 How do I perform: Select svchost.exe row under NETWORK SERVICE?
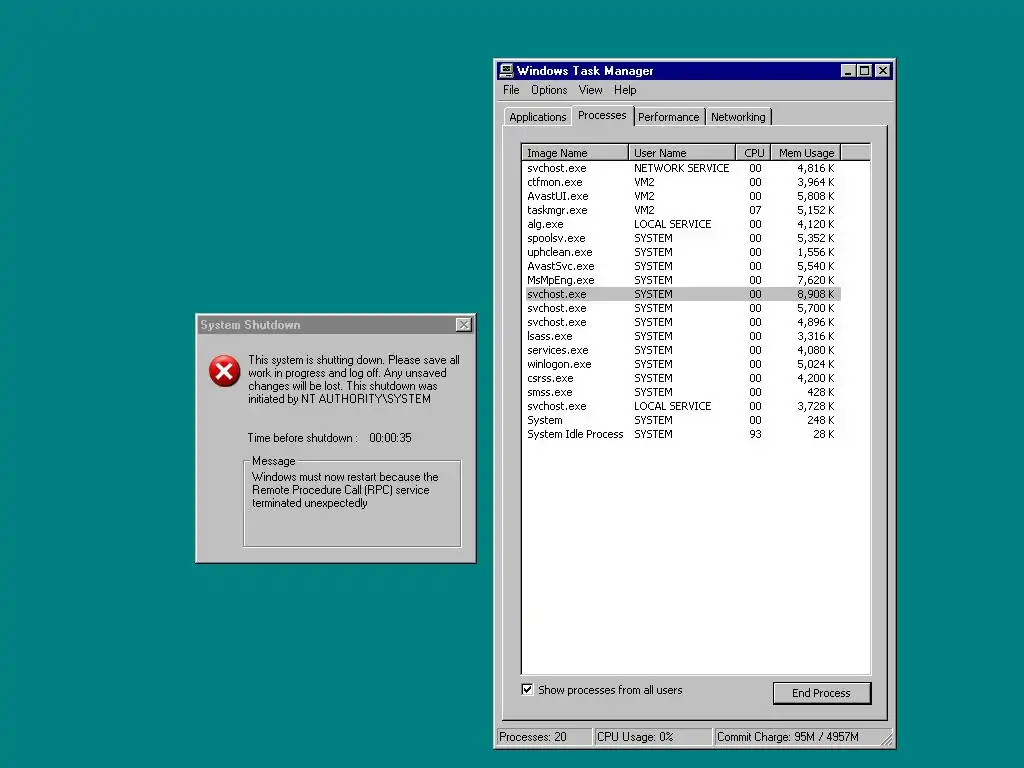click(x=682, y=168)
